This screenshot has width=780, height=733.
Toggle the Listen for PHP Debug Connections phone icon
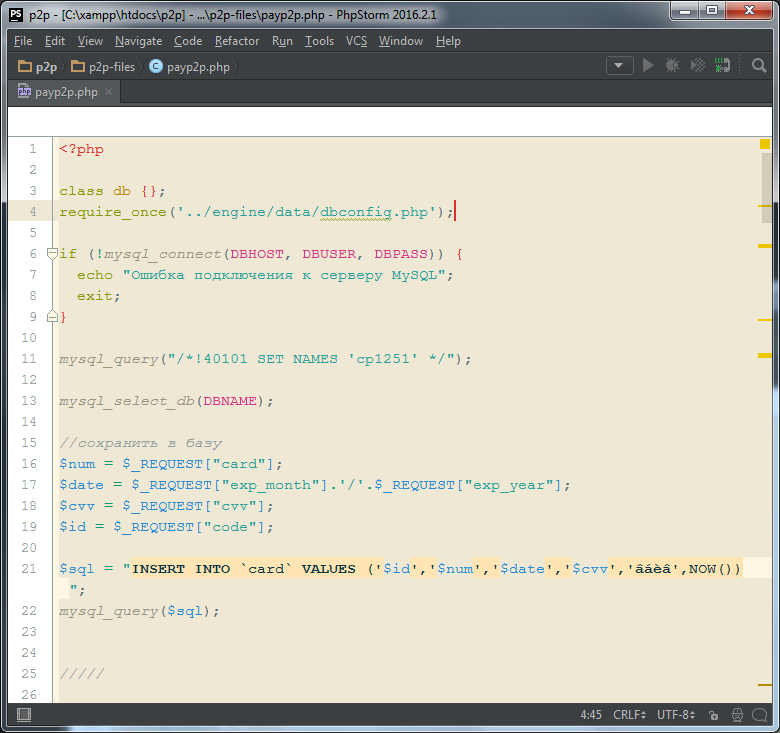[x=723, y=65]
